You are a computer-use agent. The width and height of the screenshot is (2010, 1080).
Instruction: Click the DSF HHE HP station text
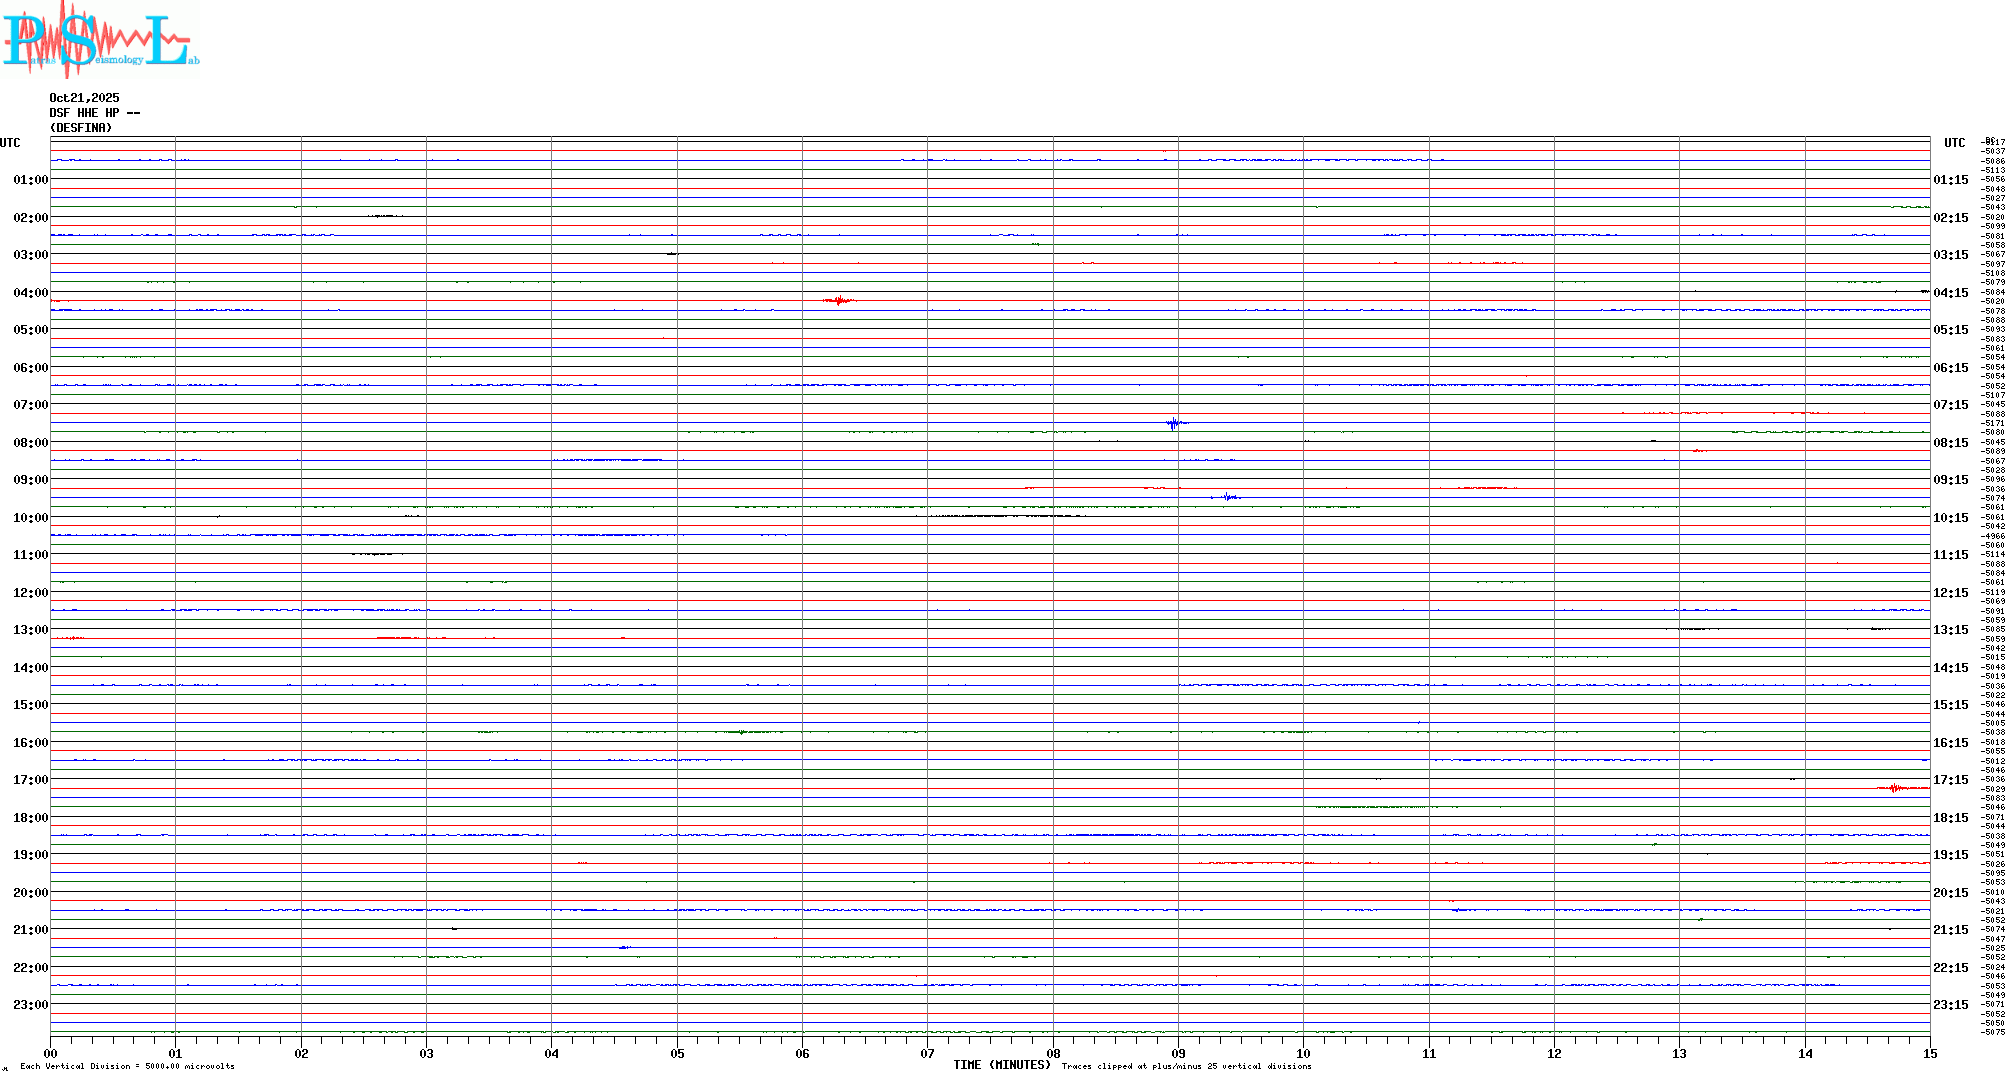tap(94, 113)
